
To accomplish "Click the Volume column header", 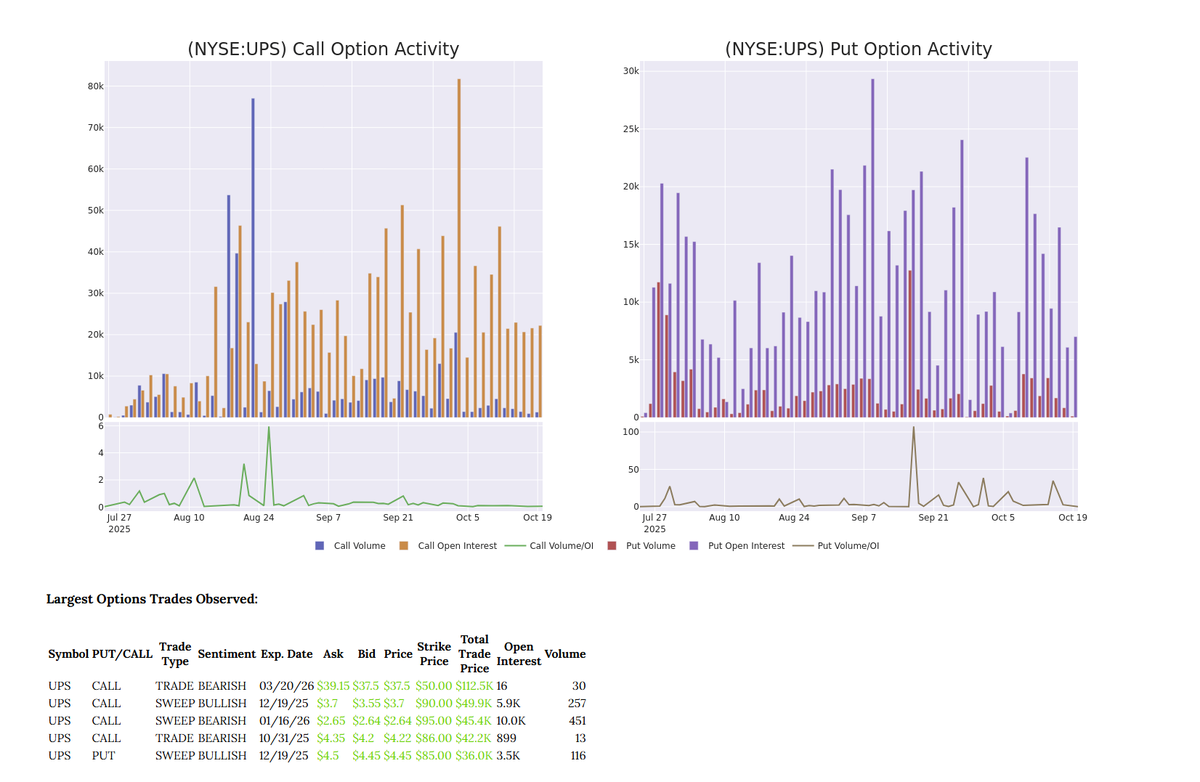I will tap(566, 654).
